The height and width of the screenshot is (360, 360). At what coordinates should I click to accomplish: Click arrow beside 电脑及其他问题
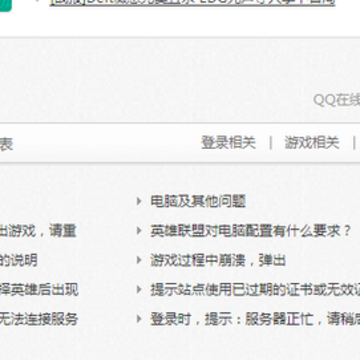139,201
